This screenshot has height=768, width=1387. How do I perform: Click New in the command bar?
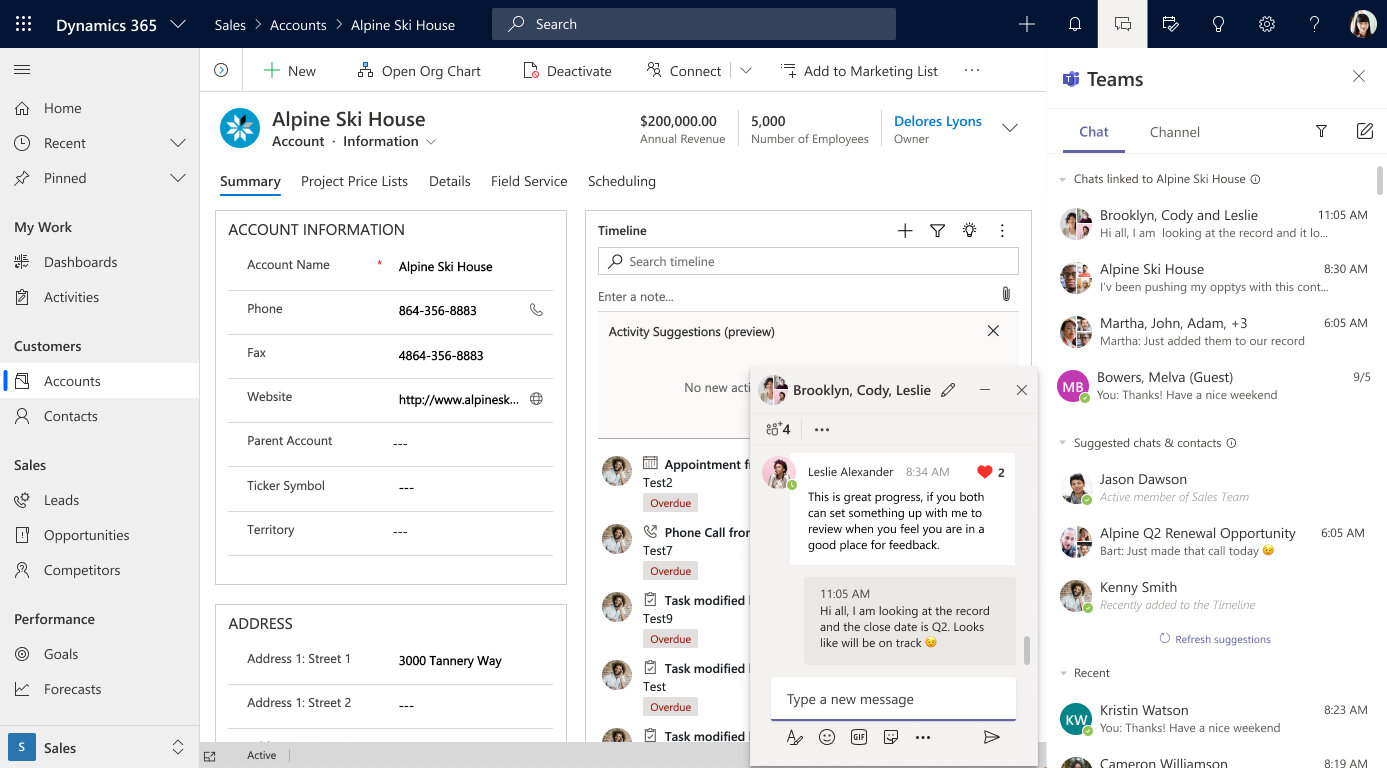289,70
